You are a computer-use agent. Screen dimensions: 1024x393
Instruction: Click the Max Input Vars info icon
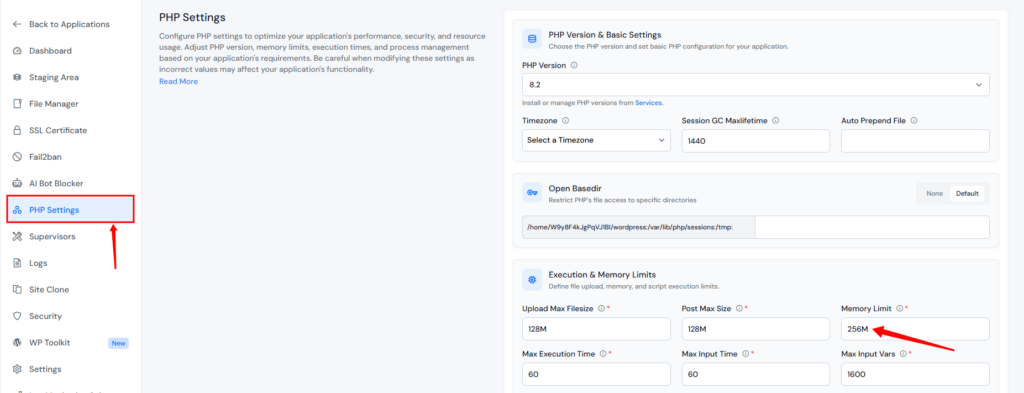click(x=903, y=354)
